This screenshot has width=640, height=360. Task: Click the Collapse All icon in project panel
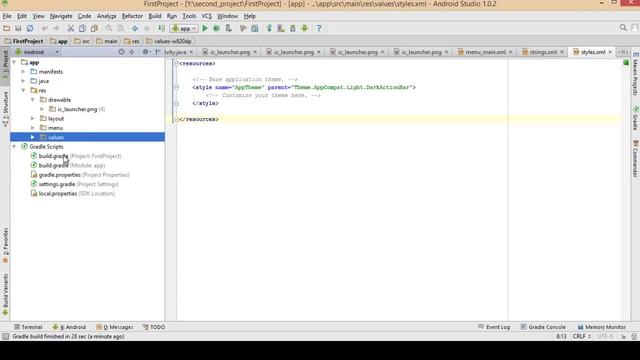coord(131,52)
